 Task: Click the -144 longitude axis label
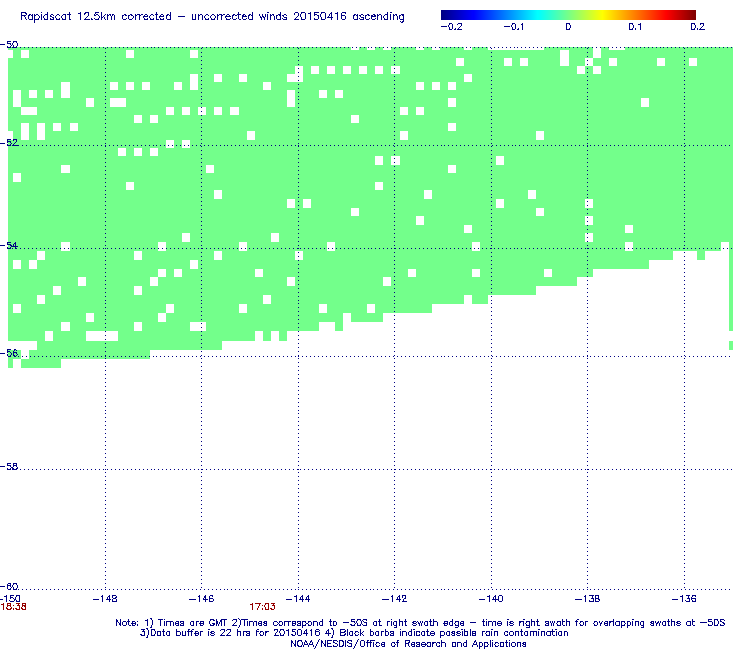point(298,599)
